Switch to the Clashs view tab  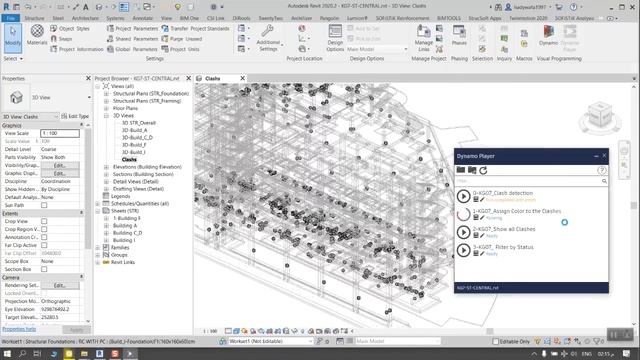click(x=212, y=78)
